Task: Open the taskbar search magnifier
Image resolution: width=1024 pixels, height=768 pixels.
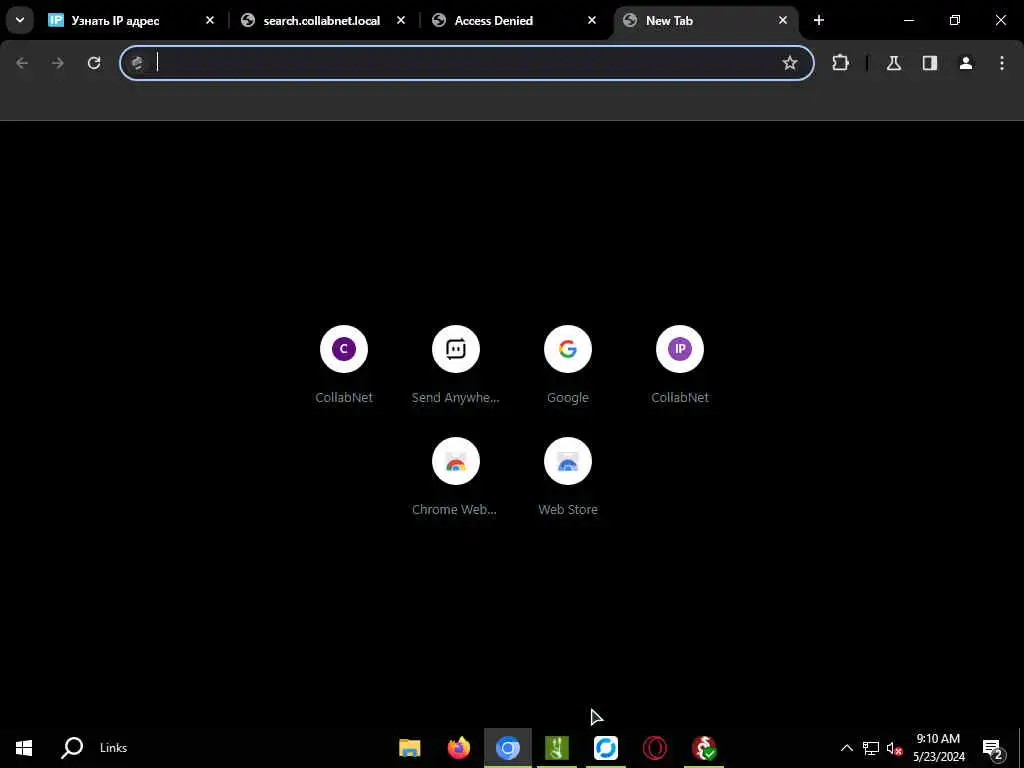Action: 72,748
